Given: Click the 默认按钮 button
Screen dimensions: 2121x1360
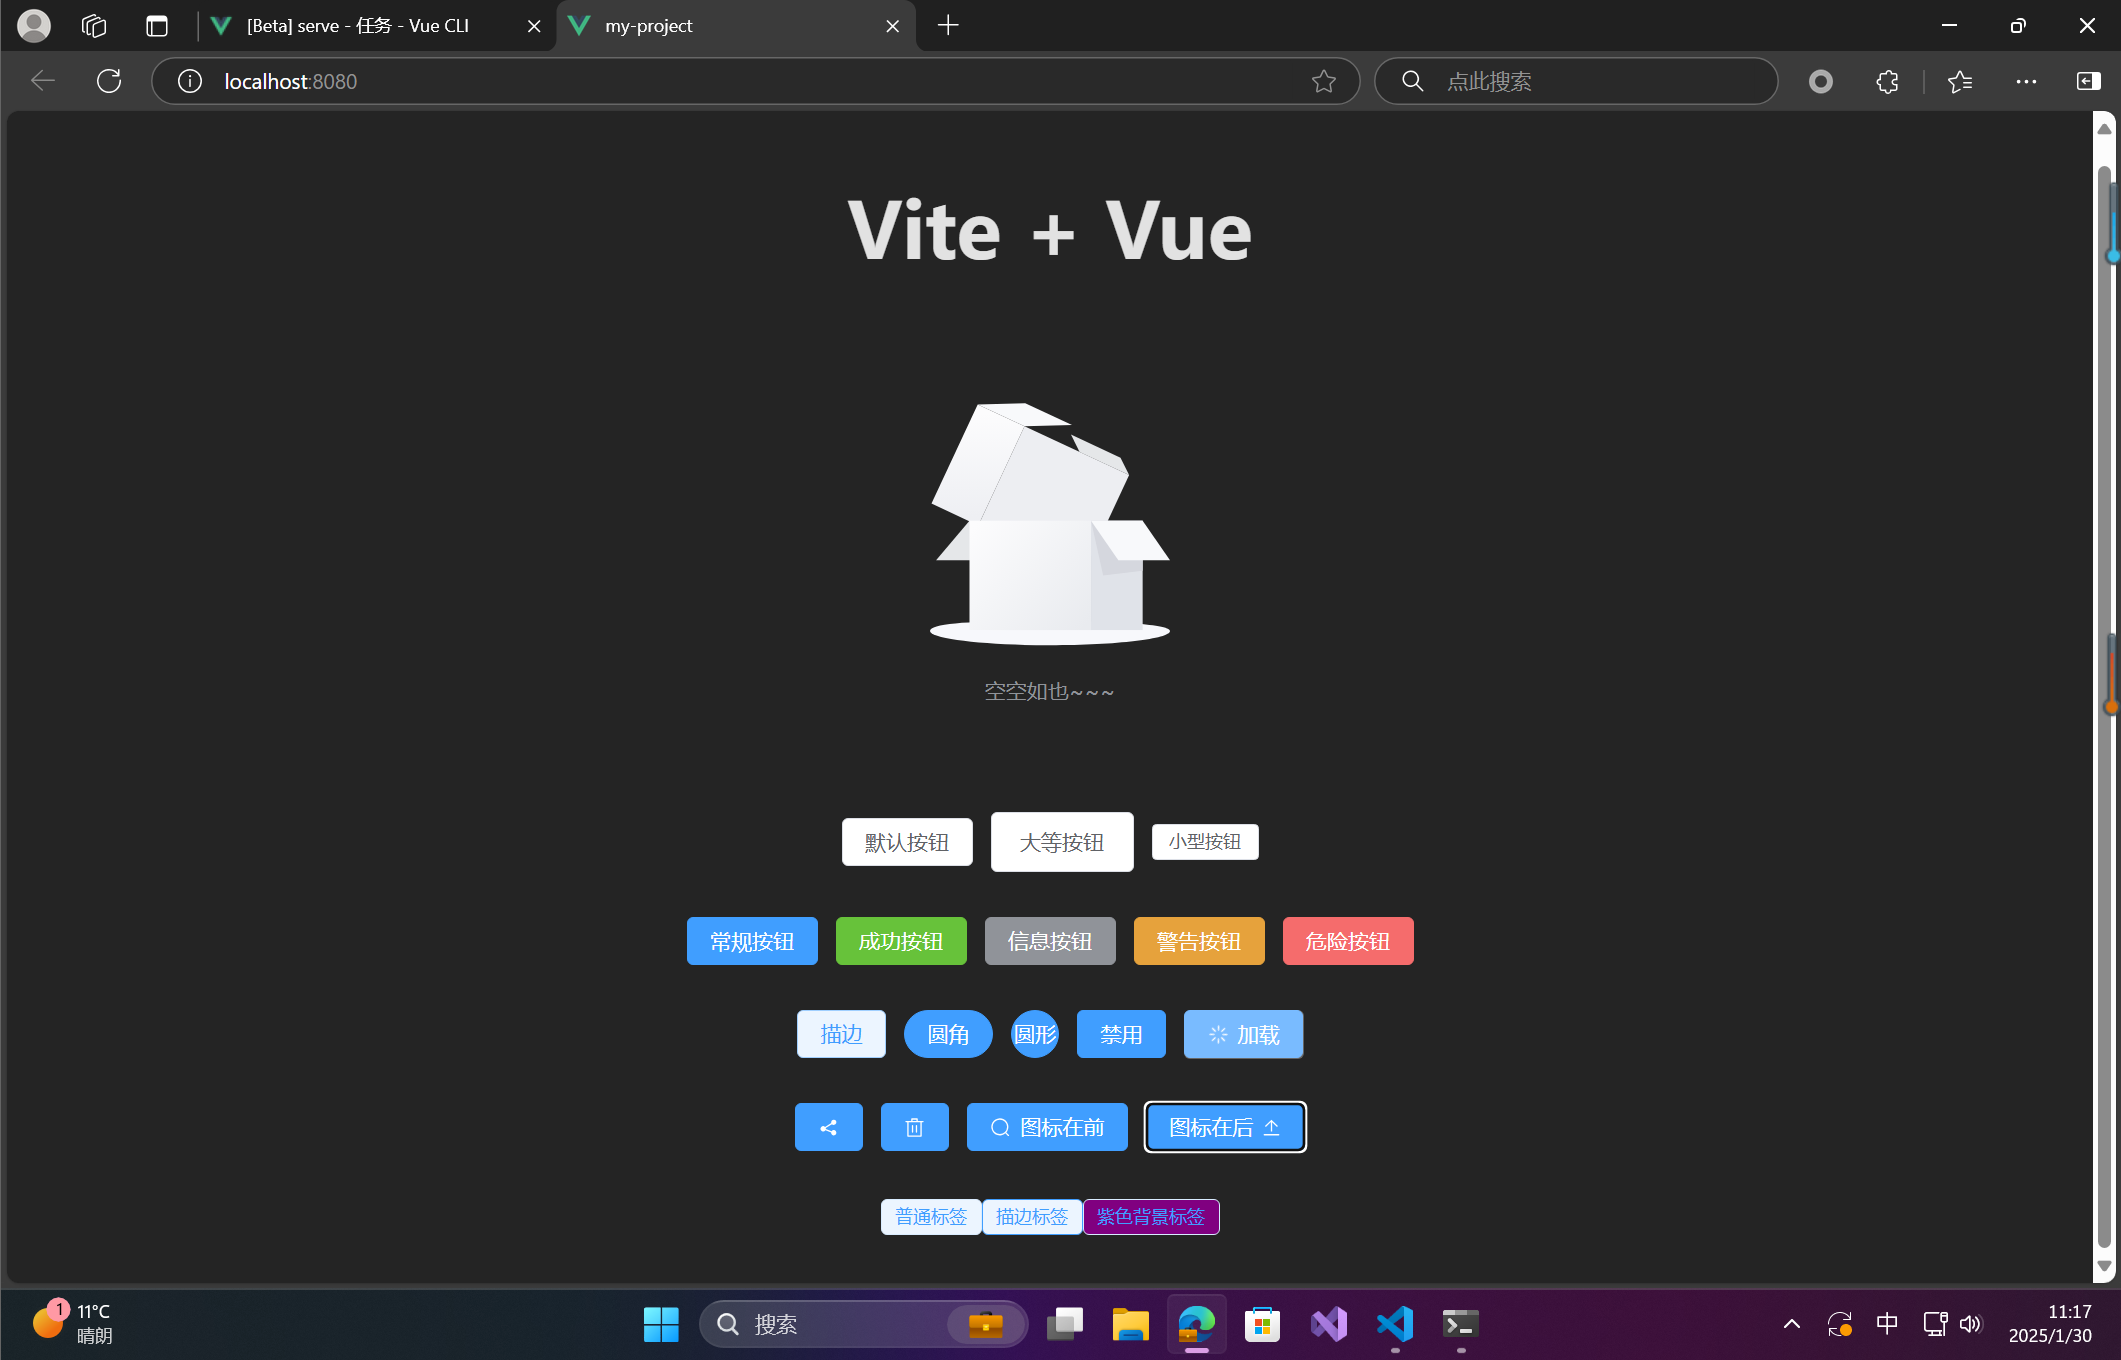Looking at the screenshot, I should coord(907,842).
